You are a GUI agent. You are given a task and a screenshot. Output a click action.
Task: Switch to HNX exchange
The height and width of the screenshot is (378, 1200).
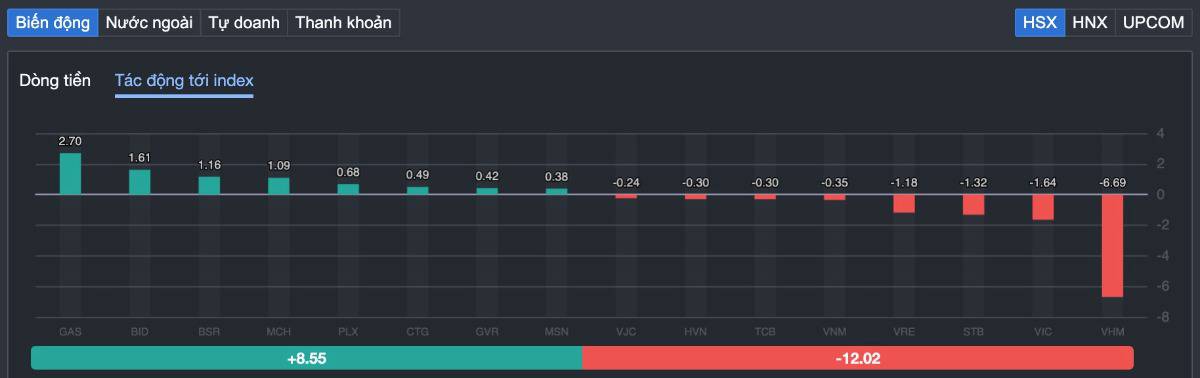[x=1089, y=22]
